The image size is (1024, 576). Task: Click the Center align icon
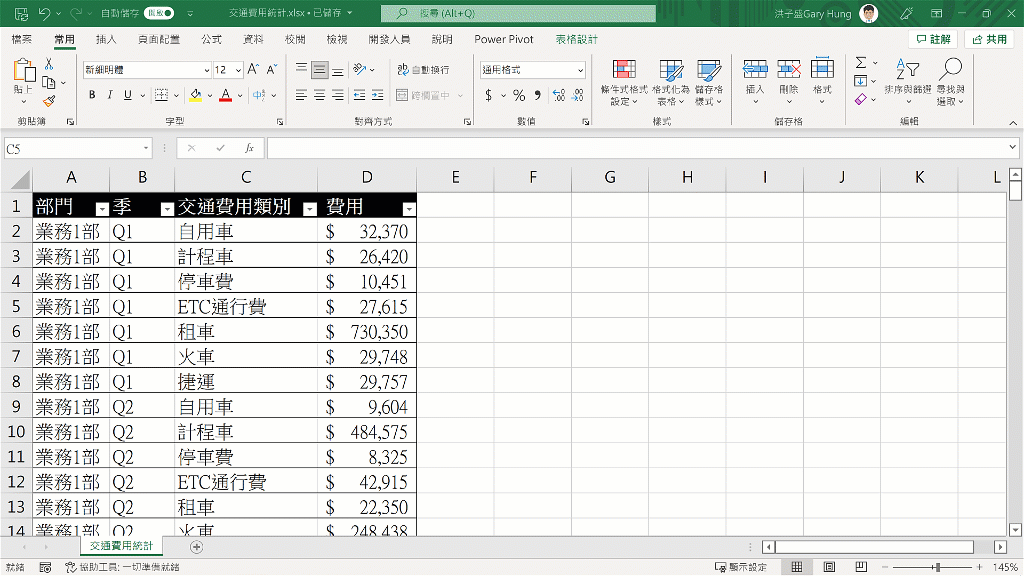coord(319,95)
